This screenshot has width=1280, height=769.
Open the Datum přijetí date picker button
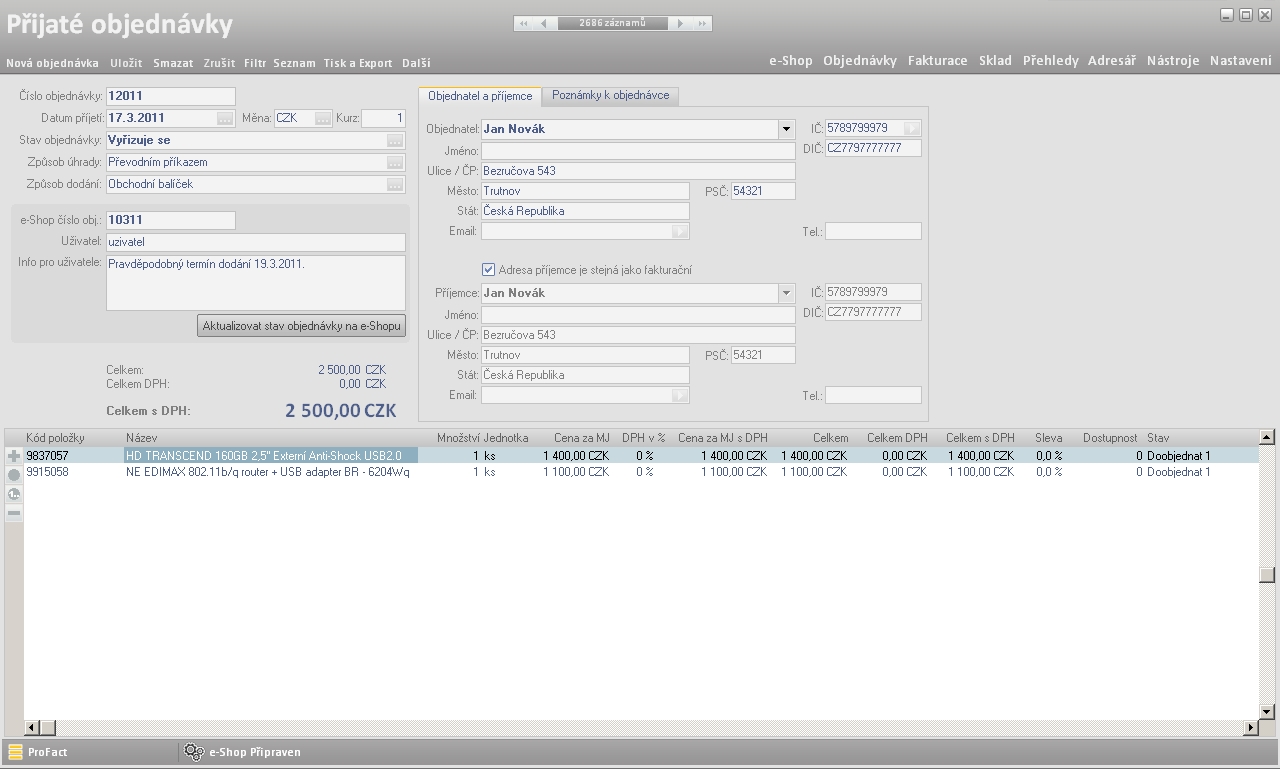(225, 118)
